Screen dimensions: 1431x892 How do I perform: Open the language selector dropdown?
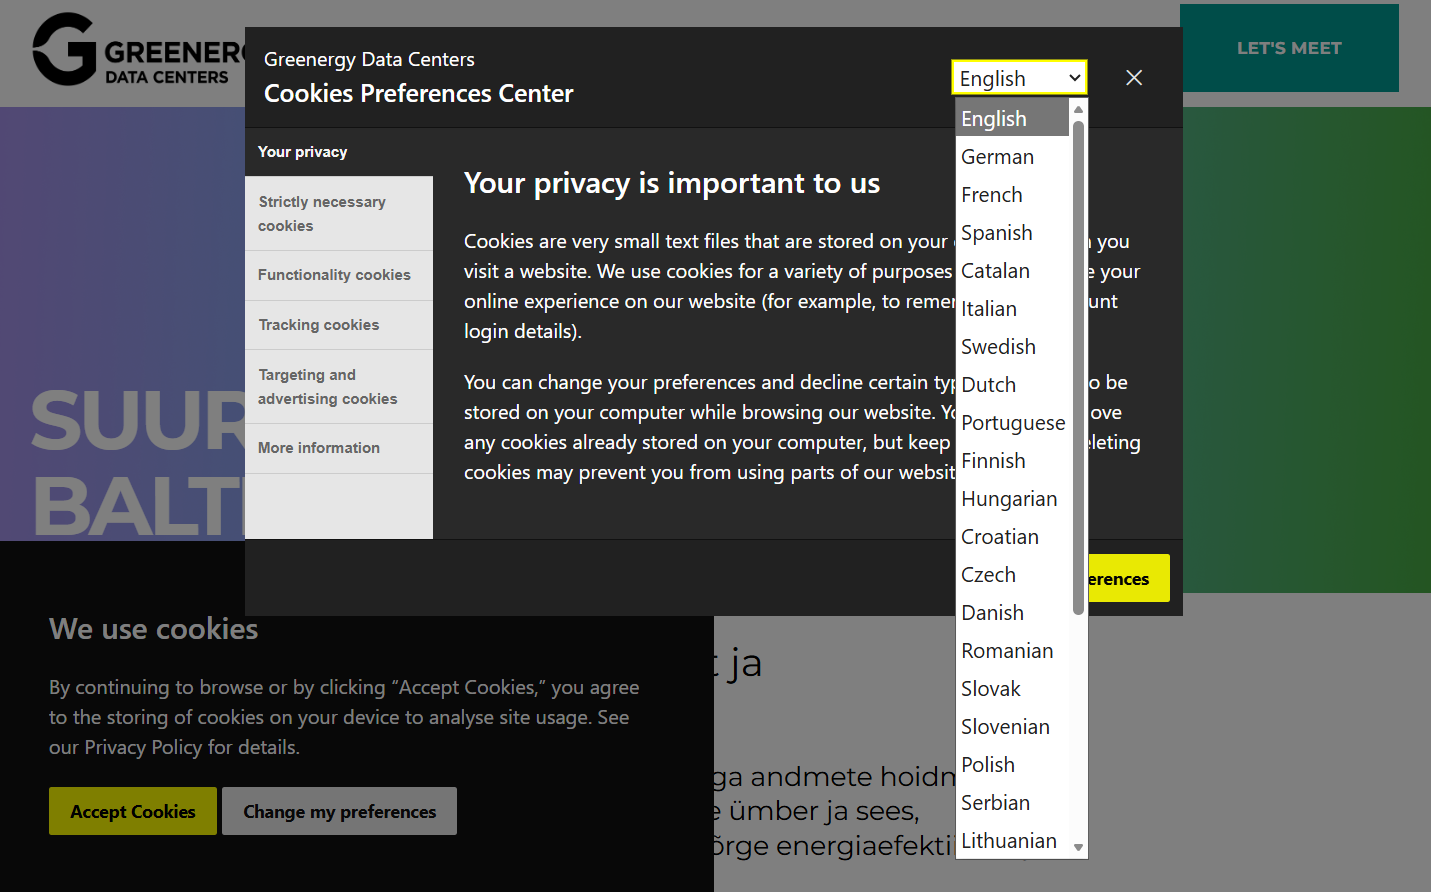[x=1019, y=78]
